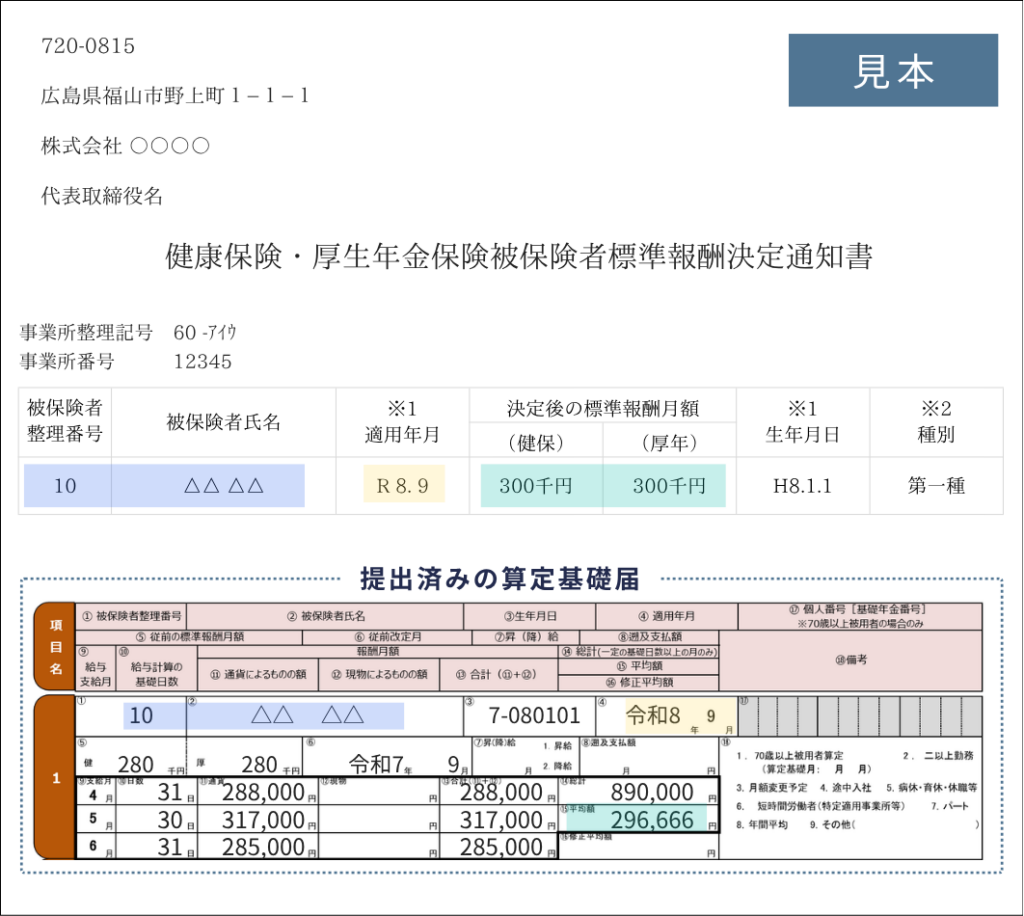Select the address 広島県福山市野上町 1－1－1
This screenshot has width=1024, height=916.
tap(175, 96)
